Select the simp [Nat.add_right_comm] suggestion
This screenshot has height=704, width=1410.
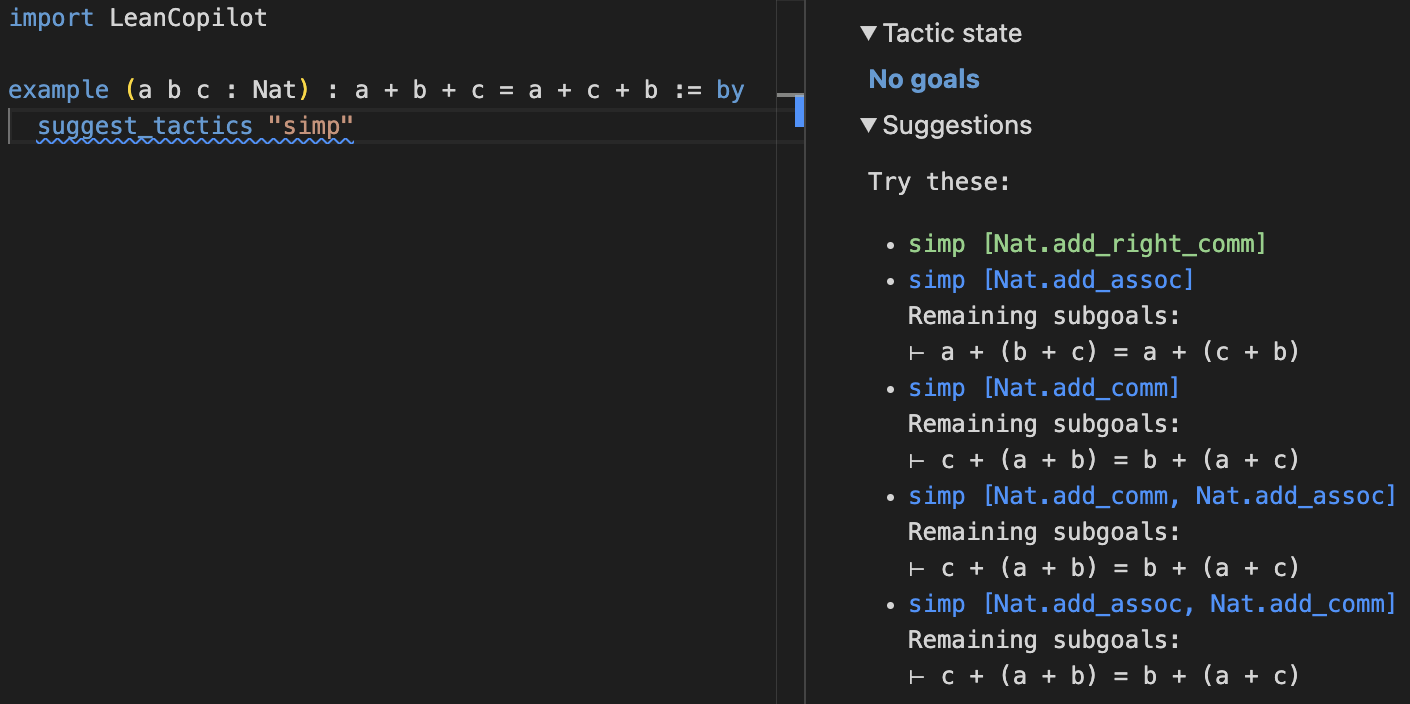click(x=1086, y=243)
